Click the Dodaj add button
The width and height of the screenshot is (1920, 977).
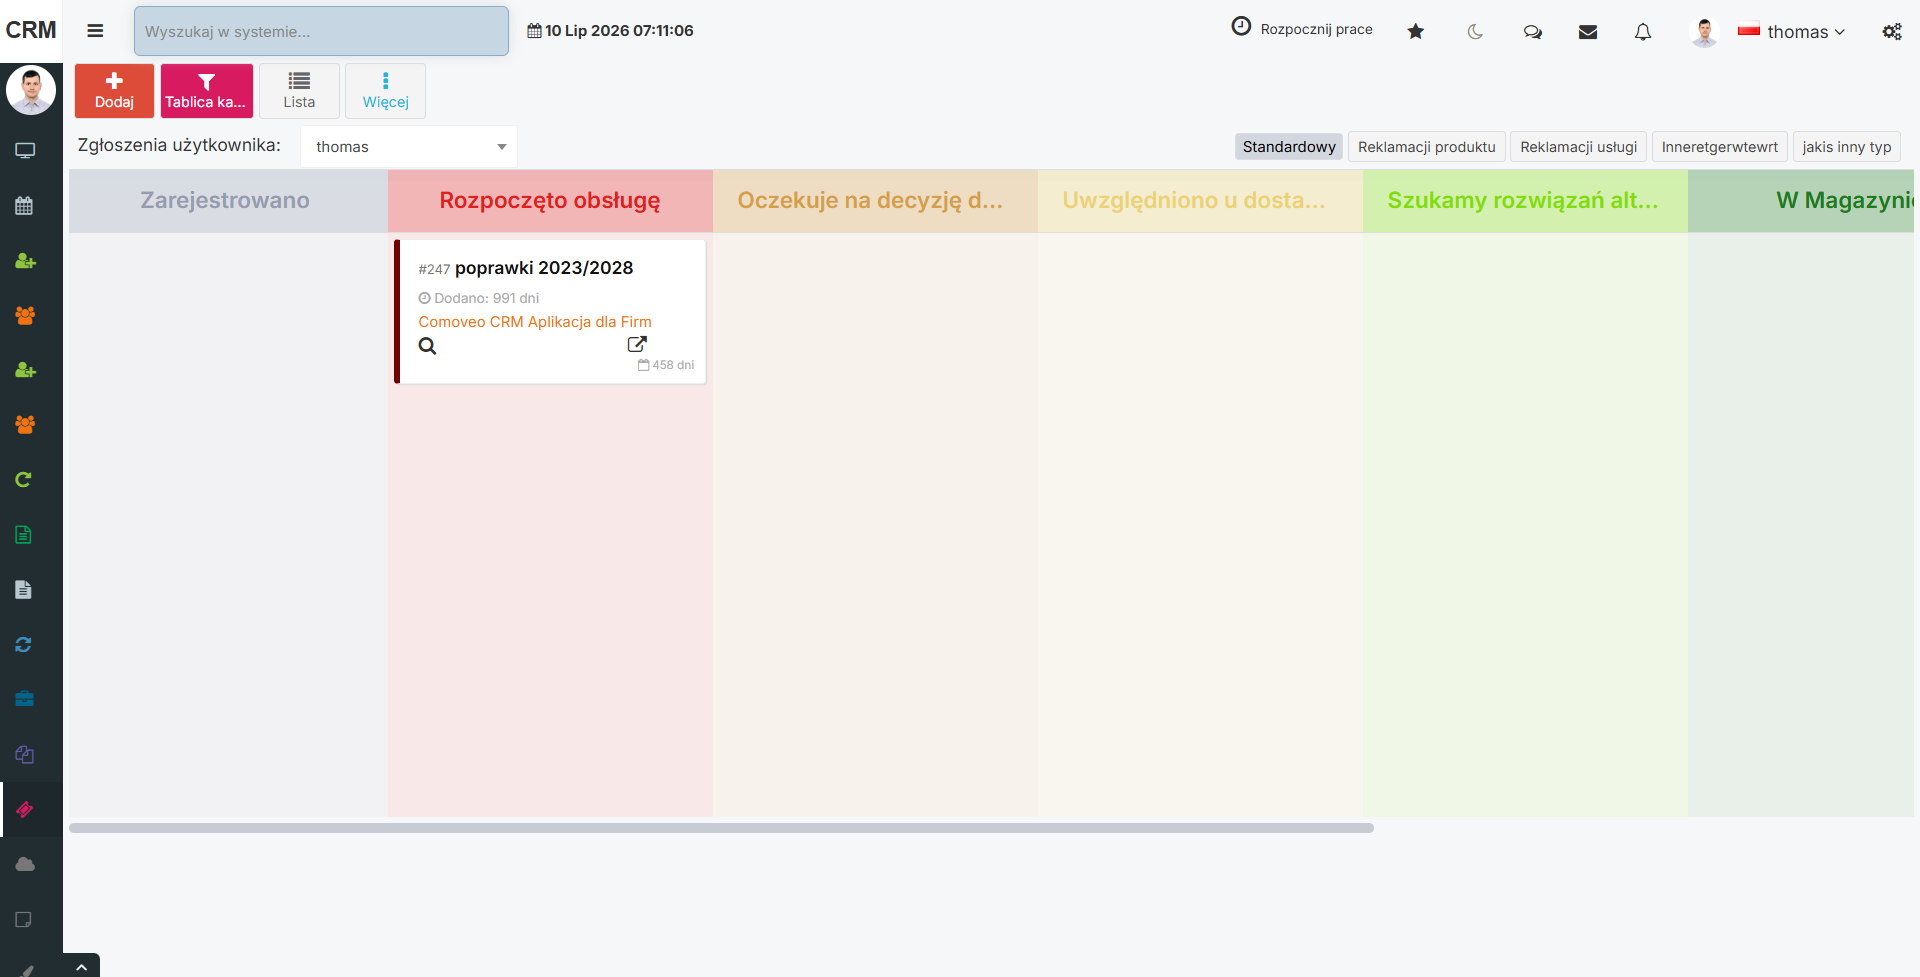coord(114,91)
